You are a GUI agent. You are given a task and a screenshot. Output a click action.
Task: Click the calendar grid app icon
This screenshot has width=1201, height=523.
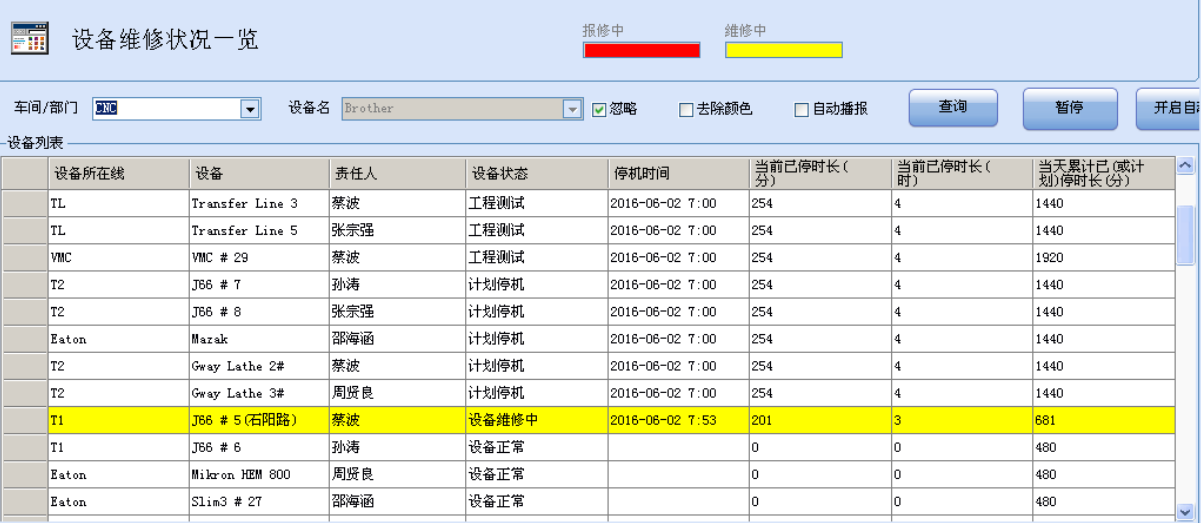[x=29, y=39]
